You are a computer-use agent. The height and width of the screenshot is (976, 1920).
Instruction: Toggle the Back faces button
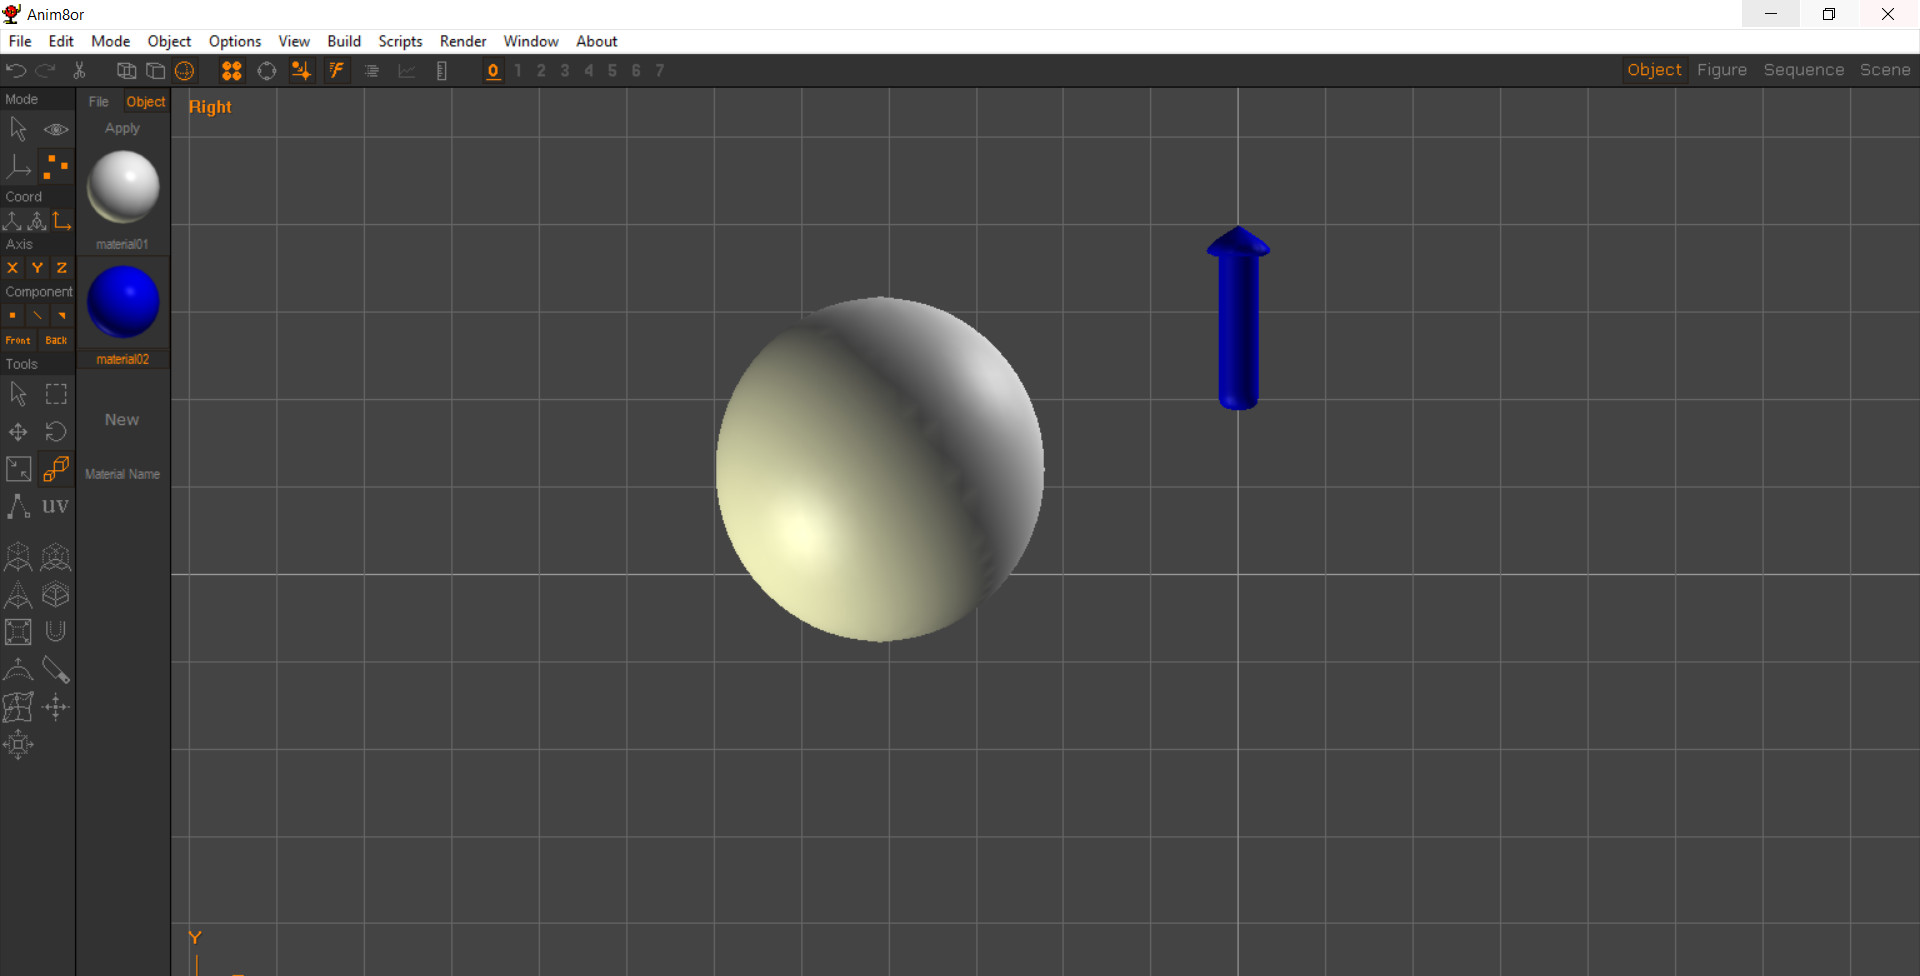56,340
